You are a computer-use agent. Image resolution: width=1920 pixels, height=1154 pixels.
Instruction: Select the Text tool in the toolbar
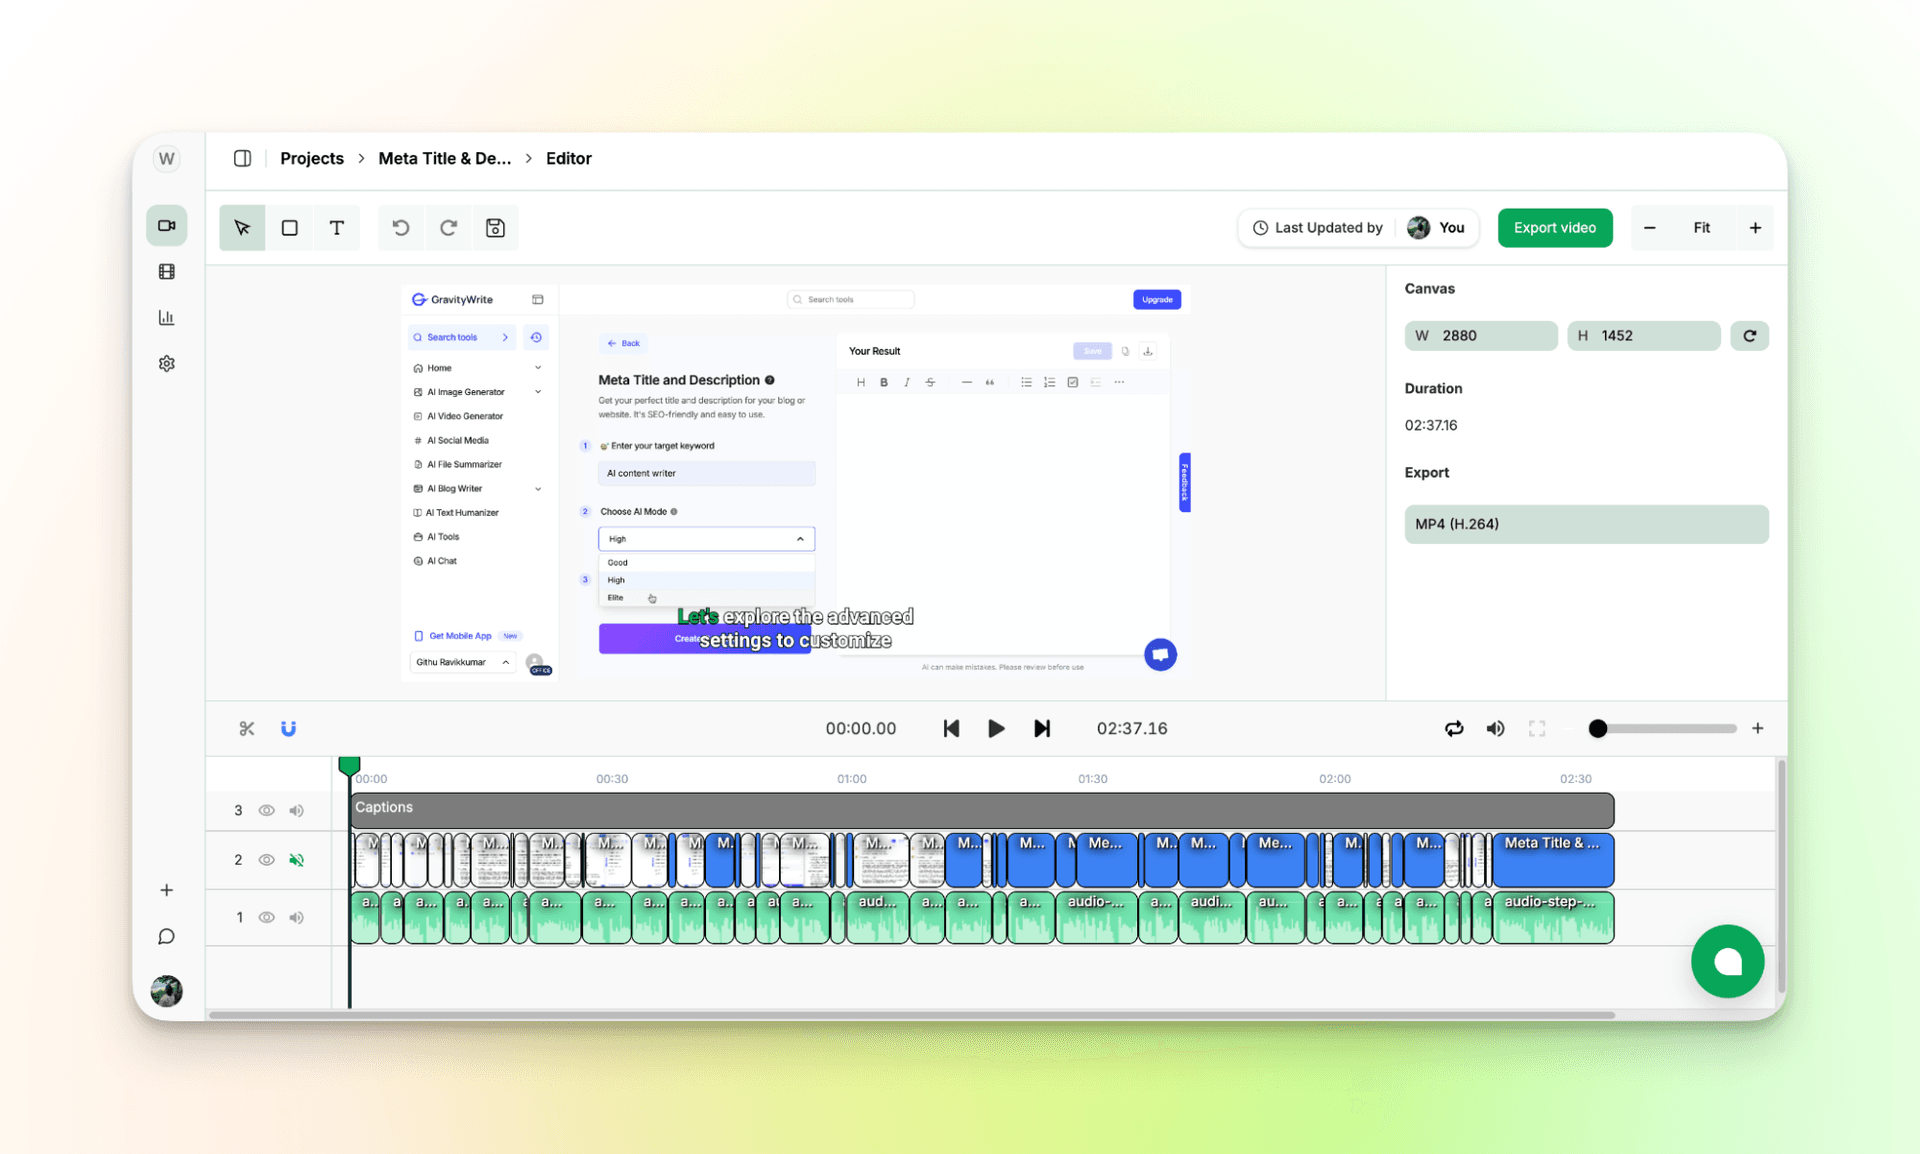coord(337,227)
